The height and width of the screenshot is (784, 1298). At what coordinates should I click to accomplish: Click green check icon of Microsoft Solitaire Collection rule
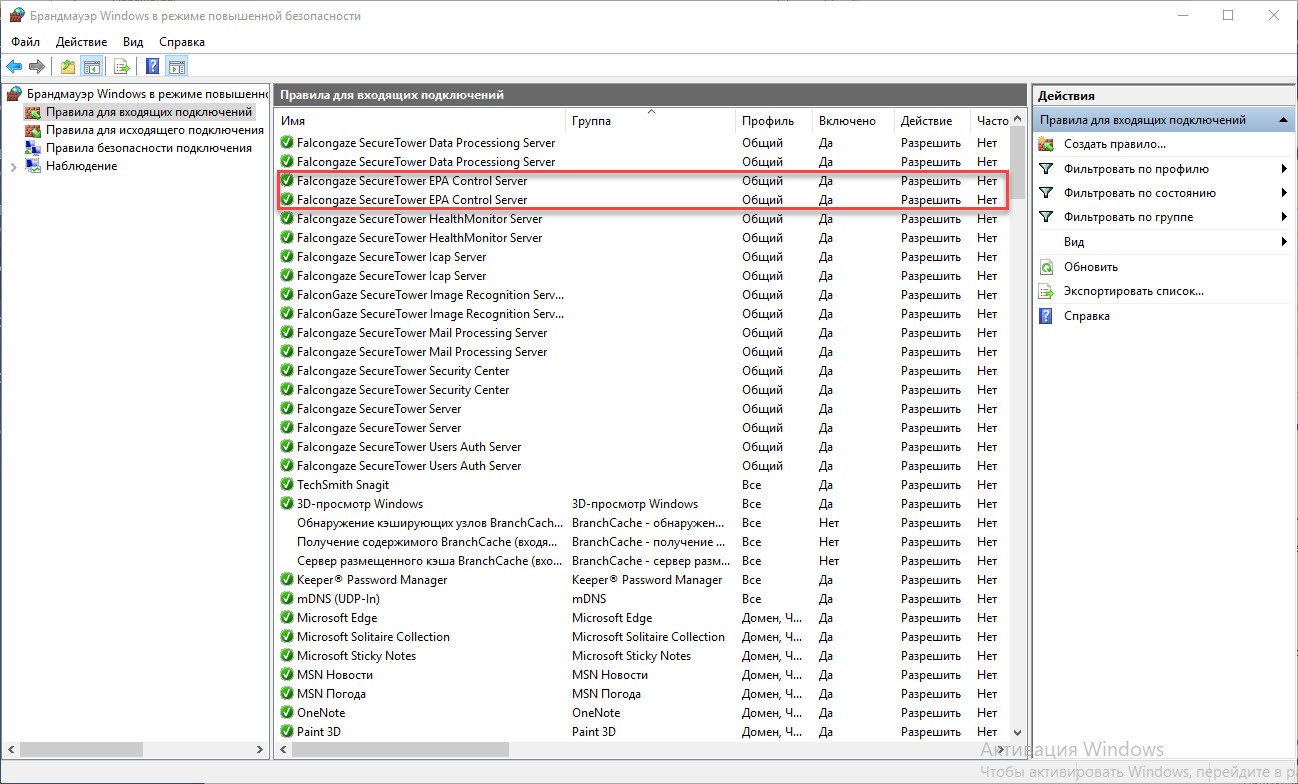(287, 637)
